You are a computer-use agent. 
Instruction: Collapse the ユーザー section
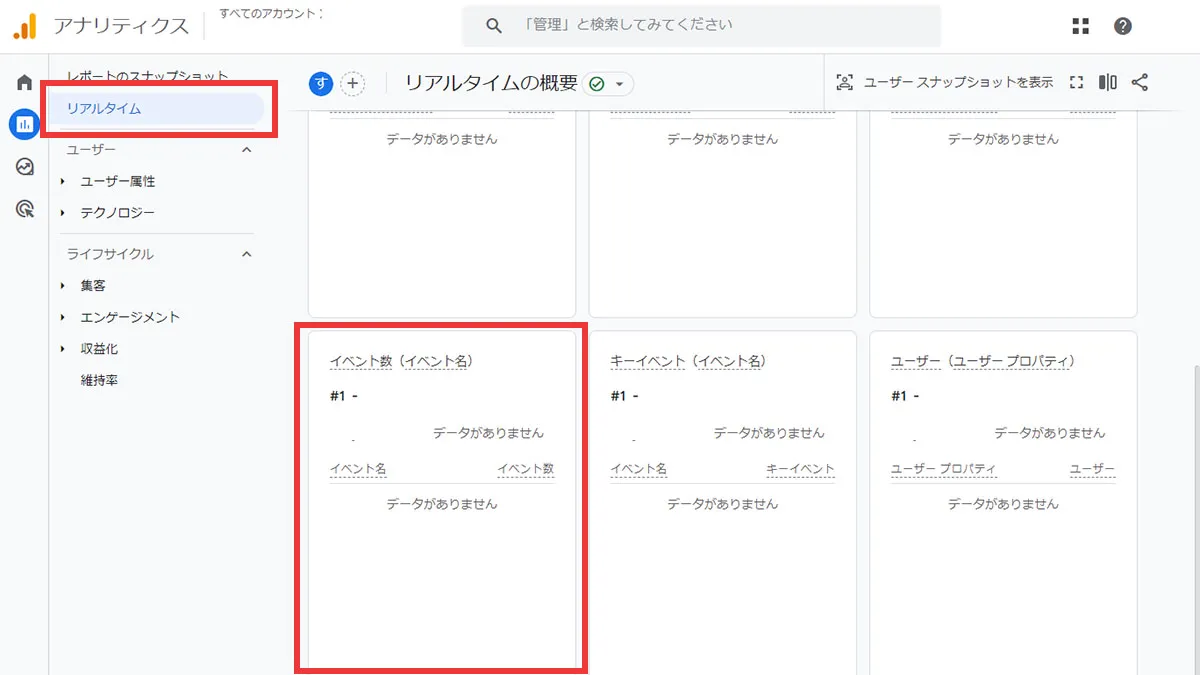[247, 149]
